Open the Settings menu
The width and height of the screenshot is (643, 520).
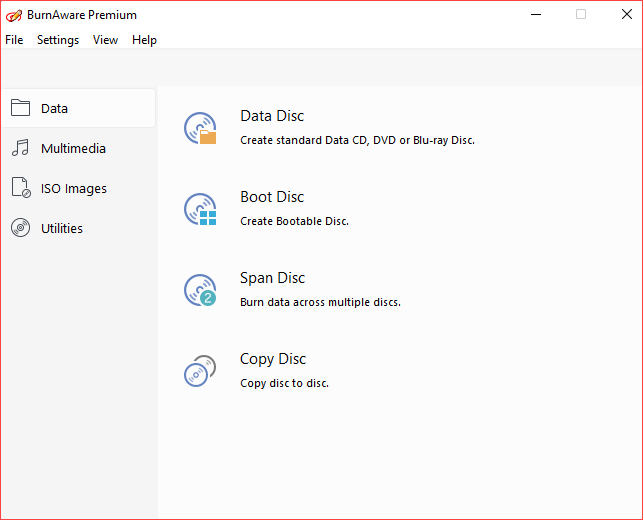[58, 40]
